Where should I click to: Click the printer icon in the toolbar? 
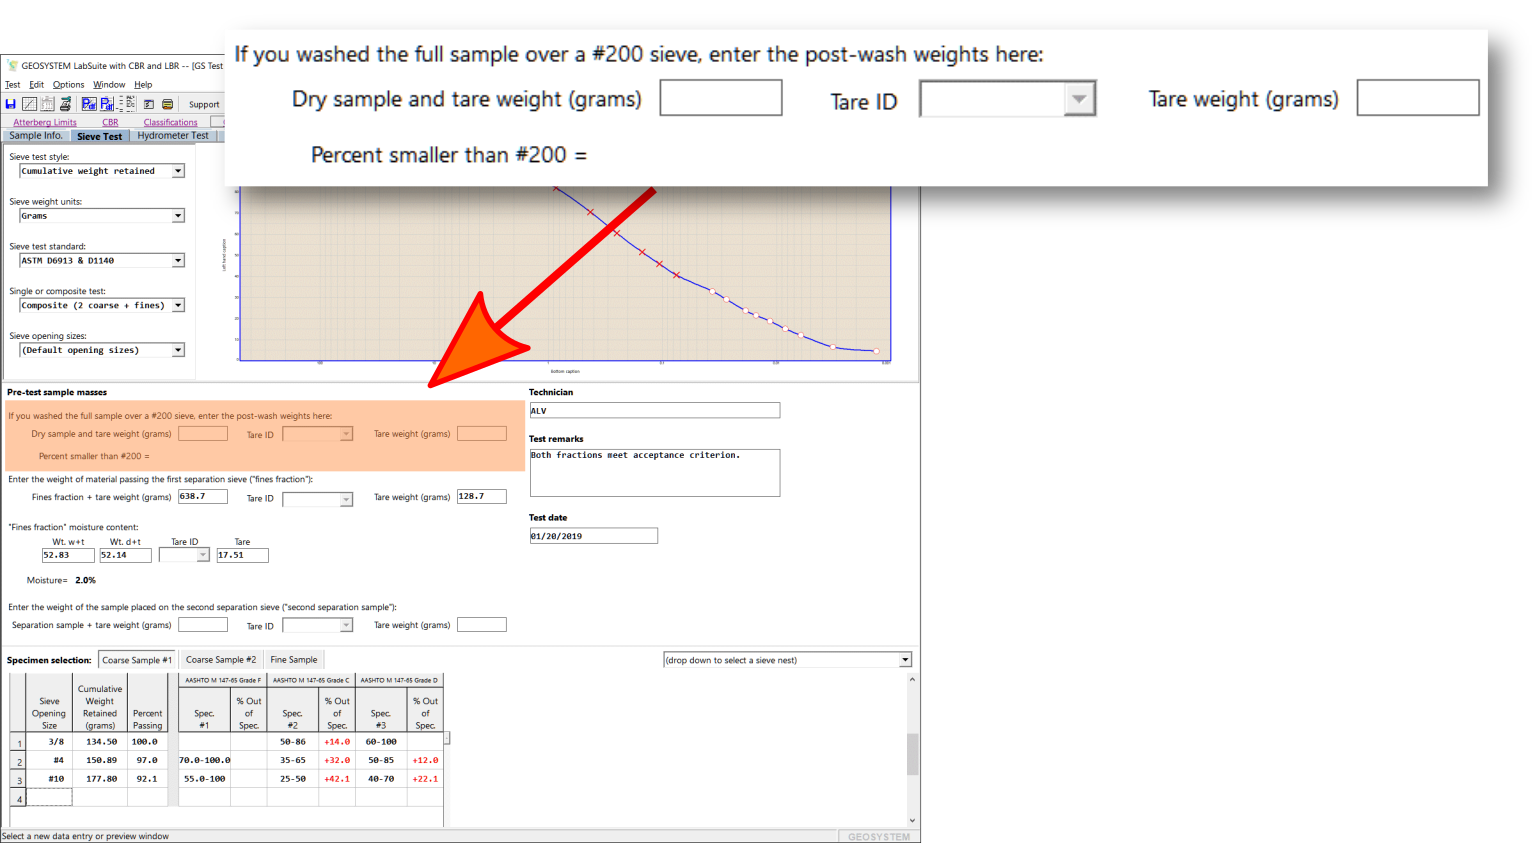65,104
